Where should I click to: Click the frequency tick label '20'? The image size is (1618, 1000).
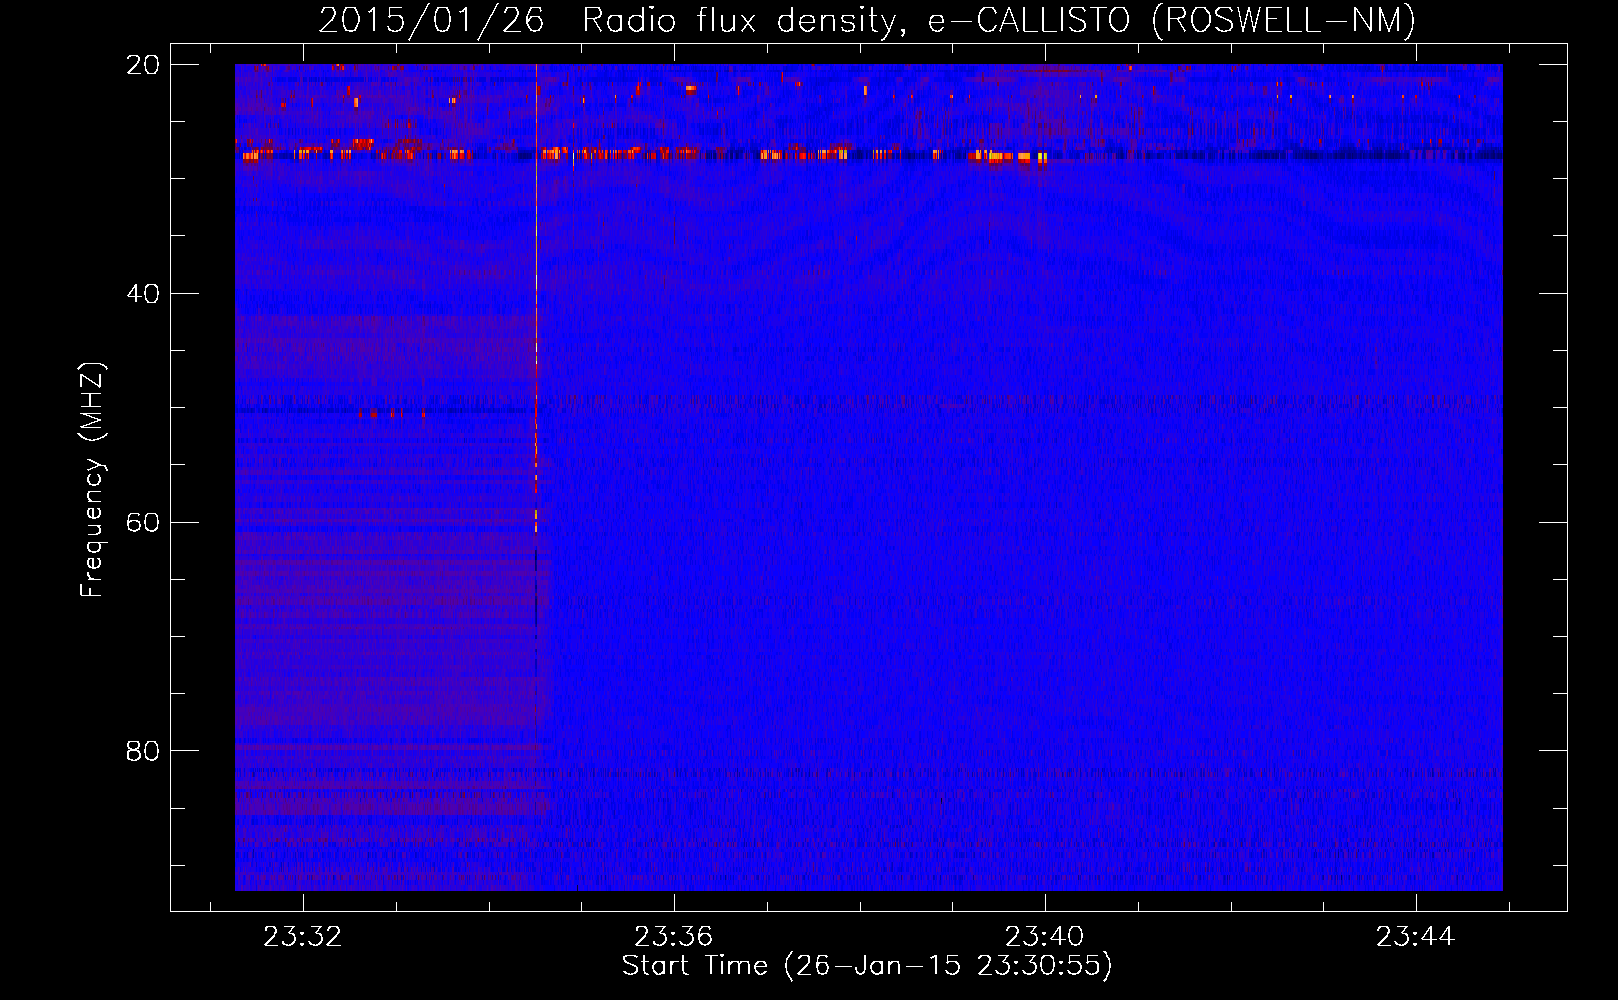click(143, 65)
